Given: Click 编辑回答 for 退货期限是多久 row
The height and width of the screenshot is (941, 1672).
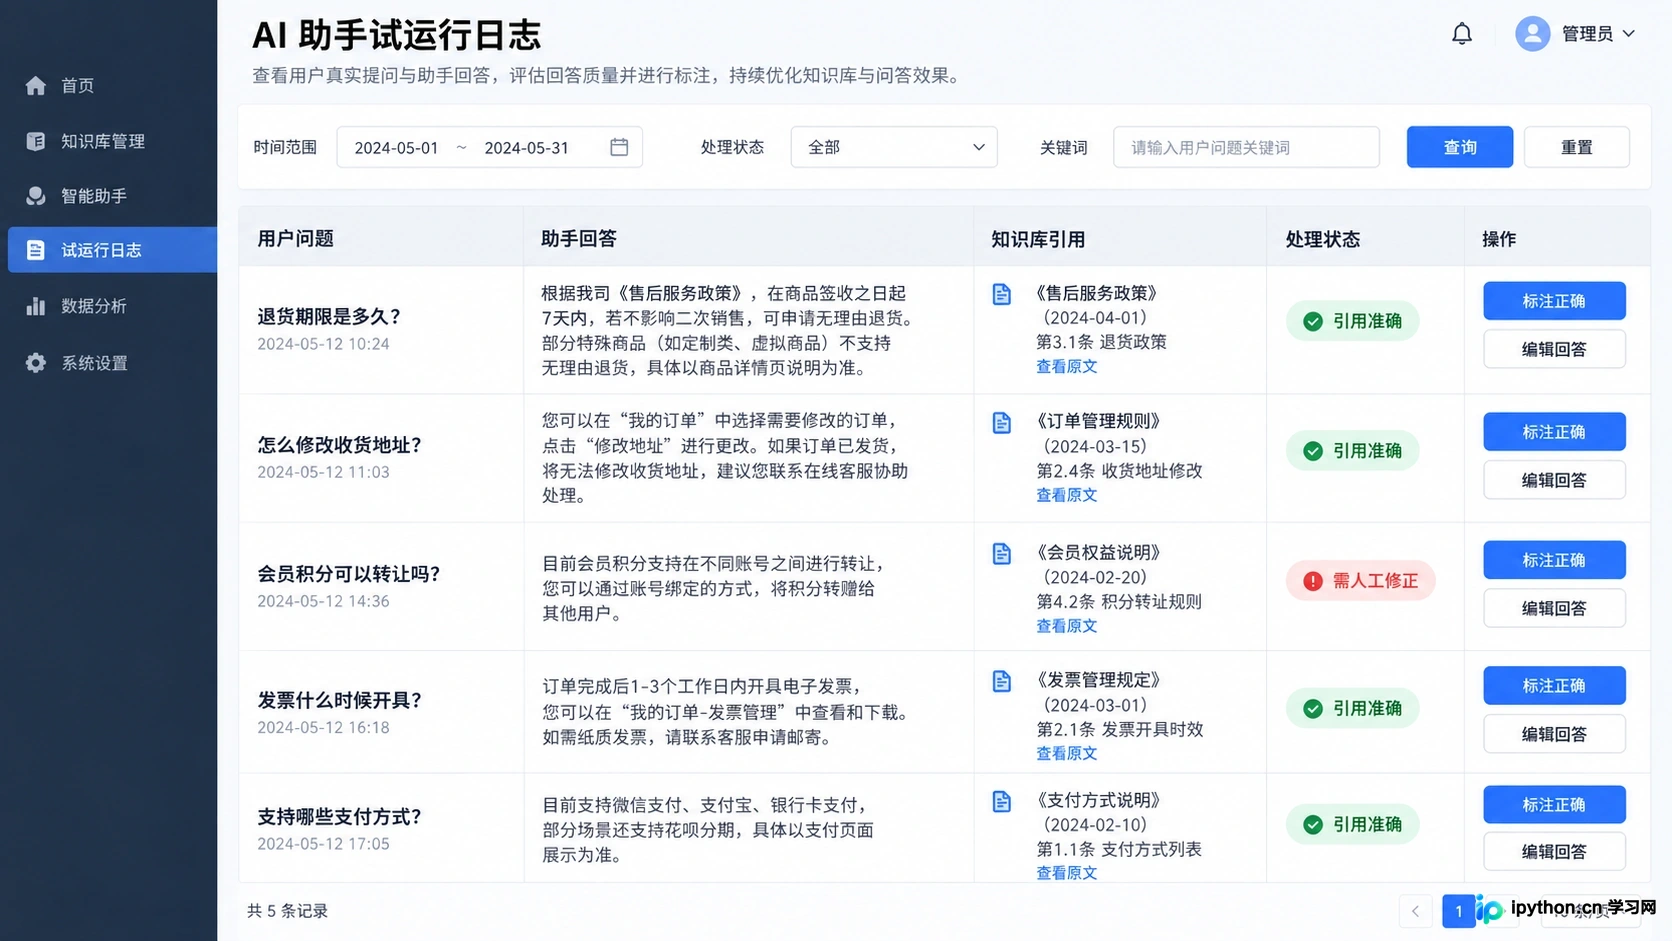Looking at the screenshot, I should (1554, 349).
